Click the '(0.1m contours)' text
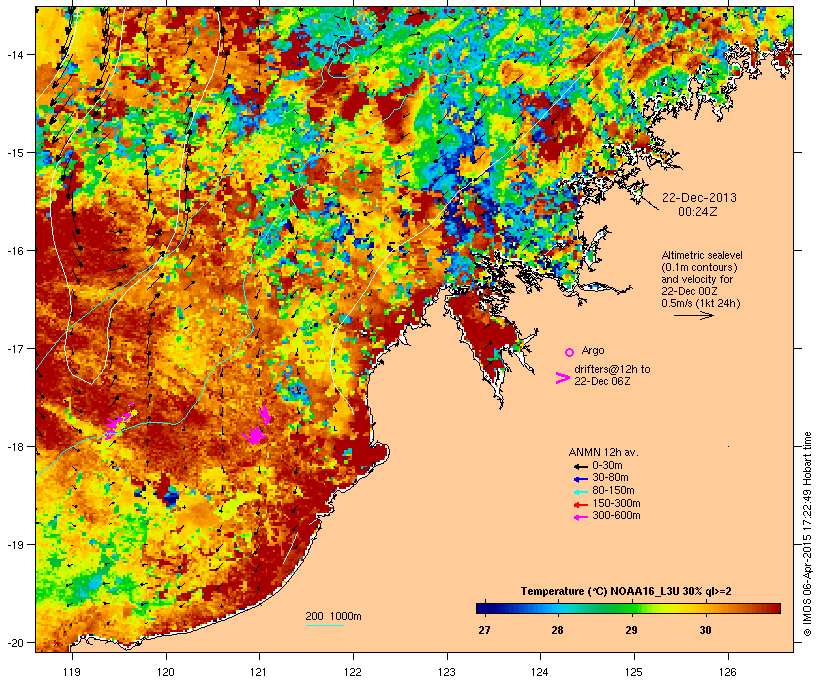The width and height of the screenshot is (820, 680). click(x=699, y=267)
